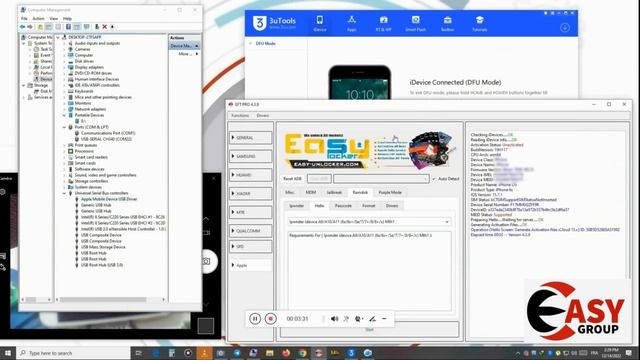The image size is (640, 360).
Task: Collapse Universal Serial Bus controllers node
Action: tap(64, 193)
